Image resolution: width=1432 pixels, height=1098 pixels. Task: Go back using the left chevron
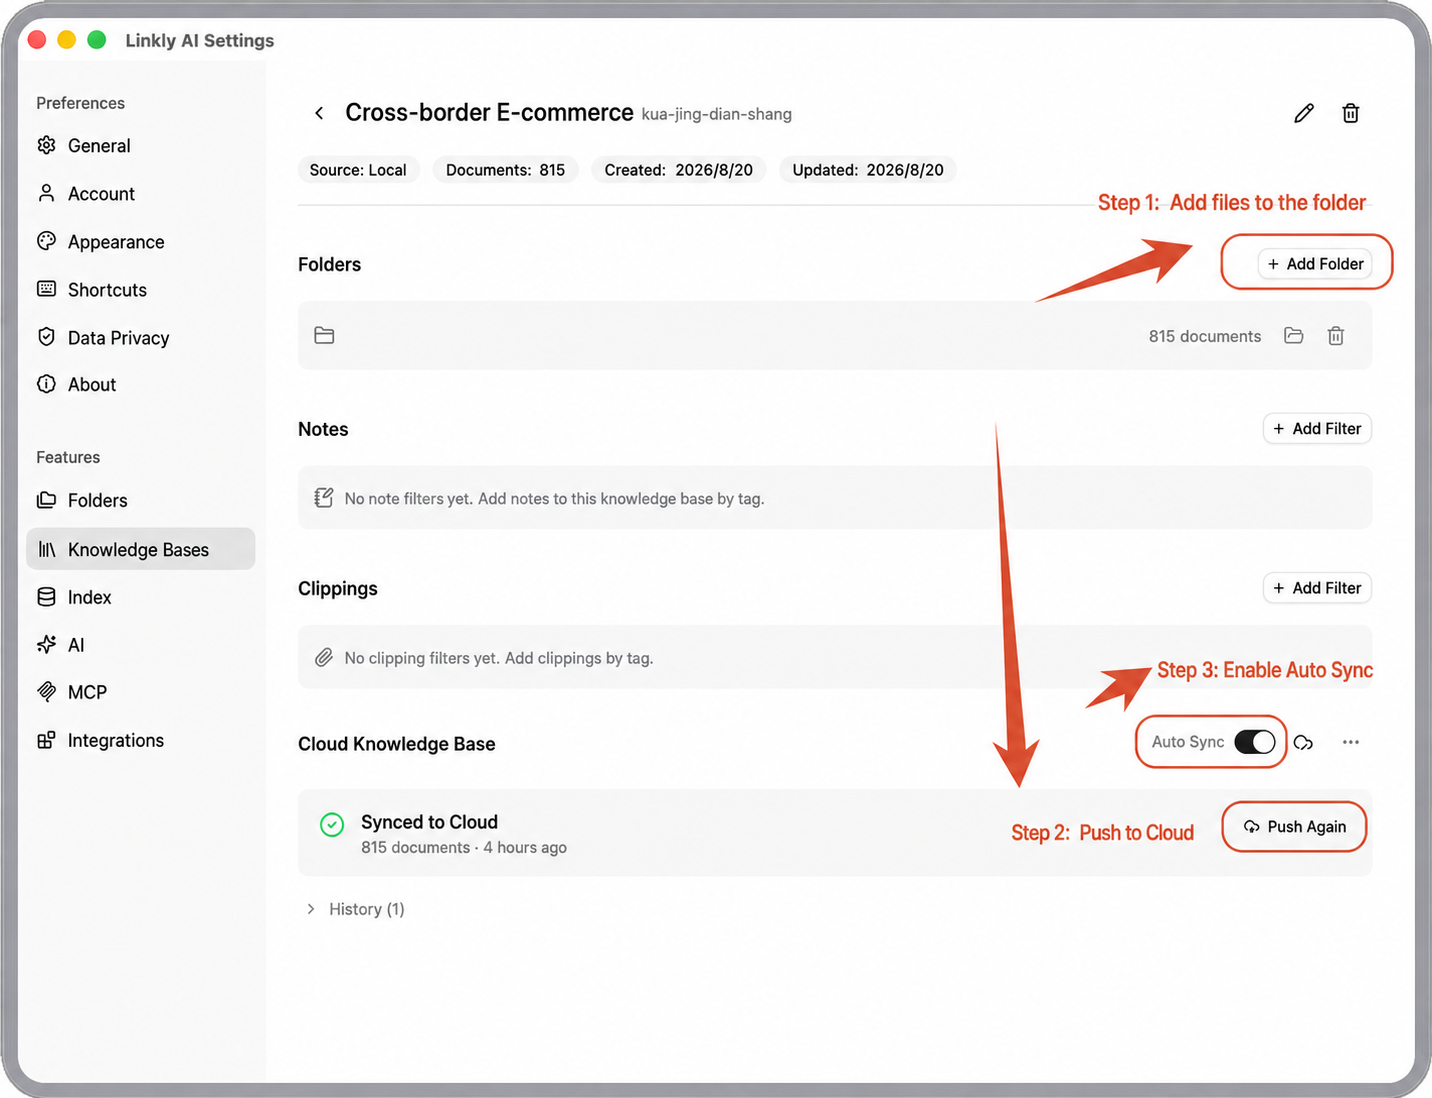click(x=319, y=113)
